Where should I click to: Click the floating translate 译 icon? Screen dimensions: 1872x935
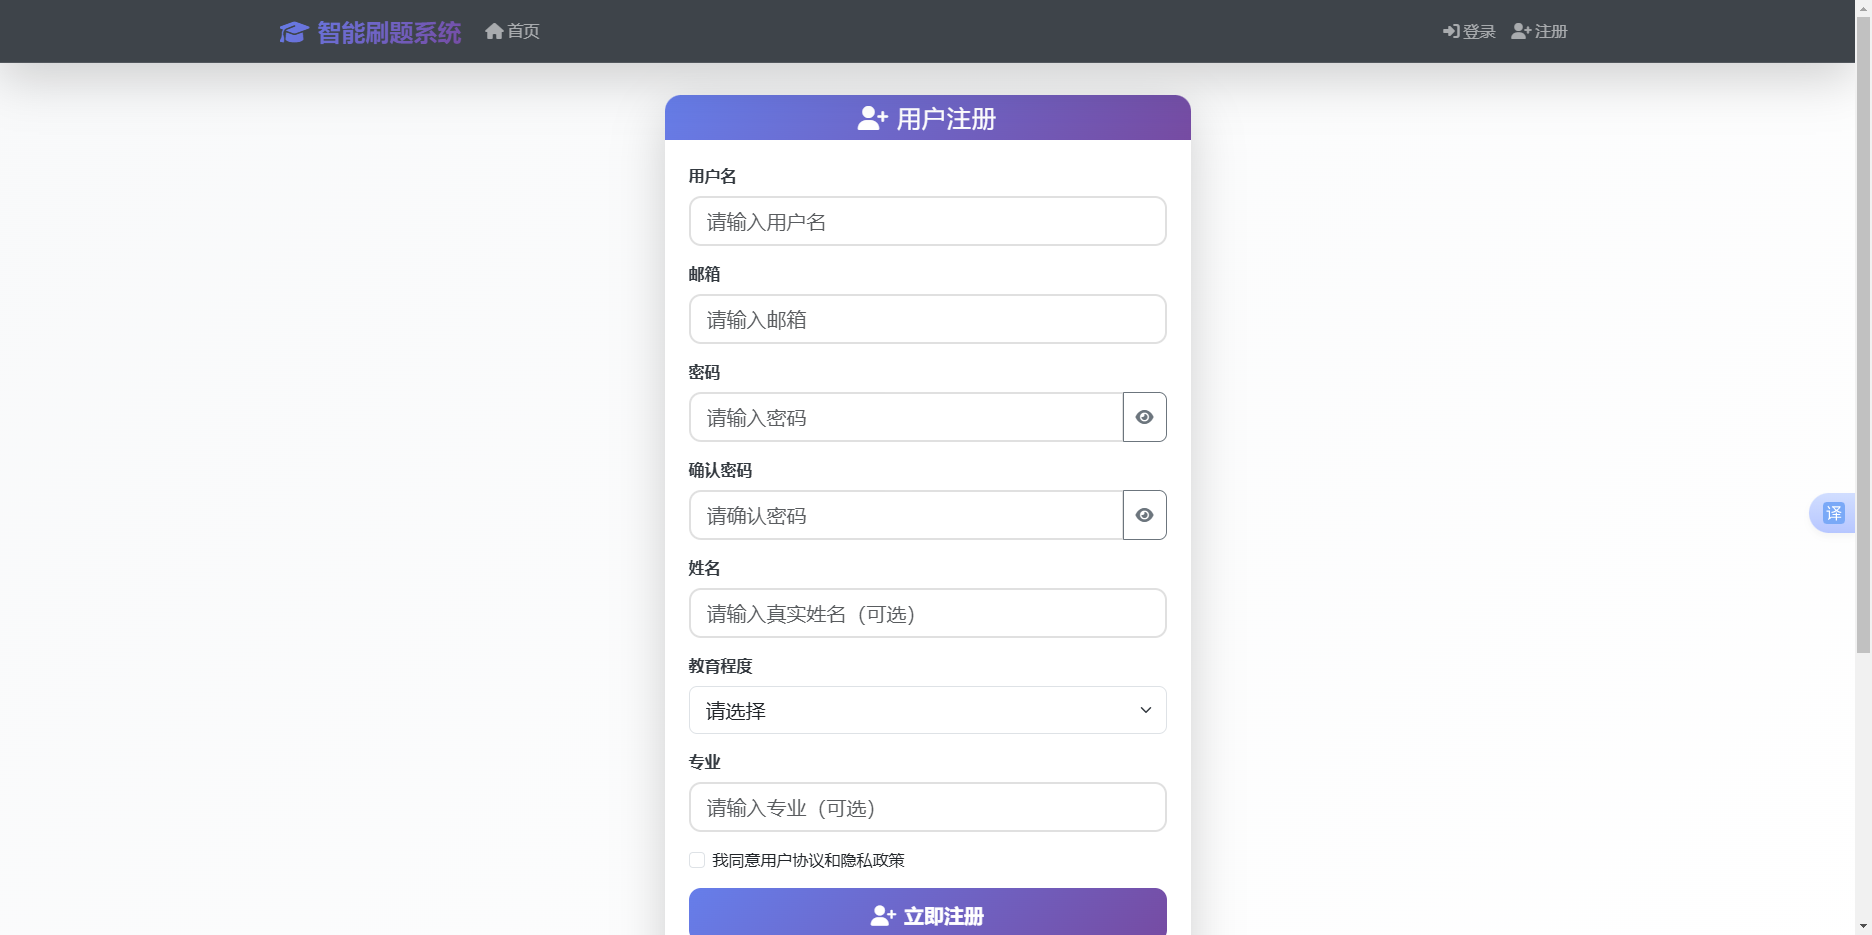pos(1833,513)
